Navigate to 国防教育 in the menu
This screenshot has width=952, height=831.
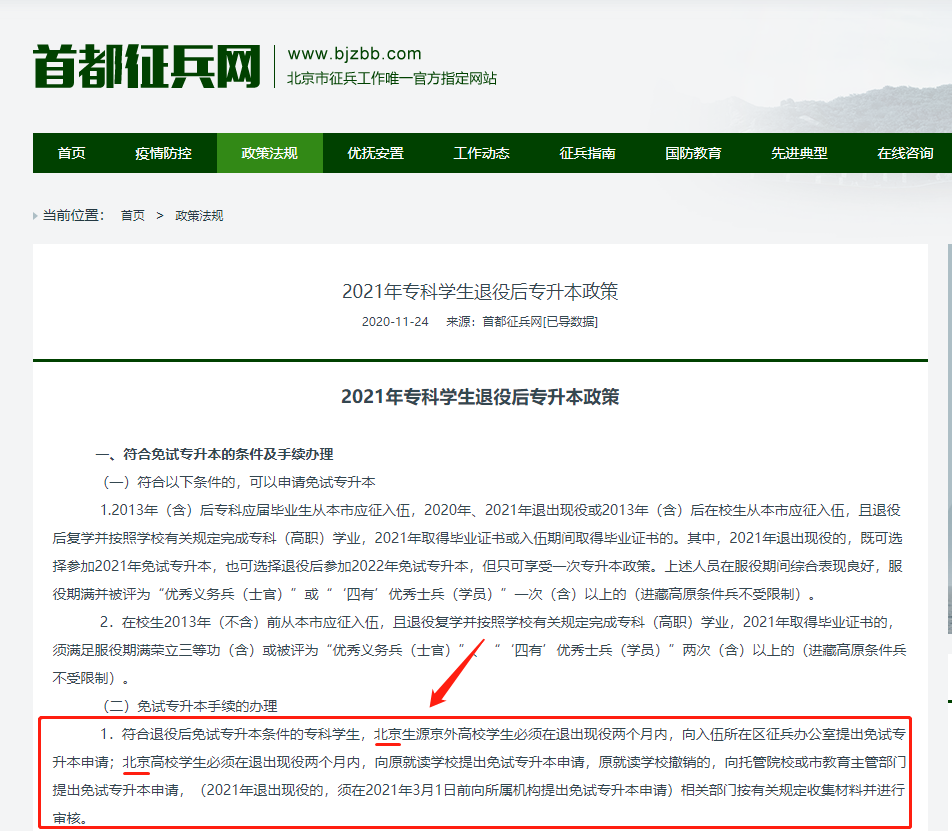pos(693,153)
